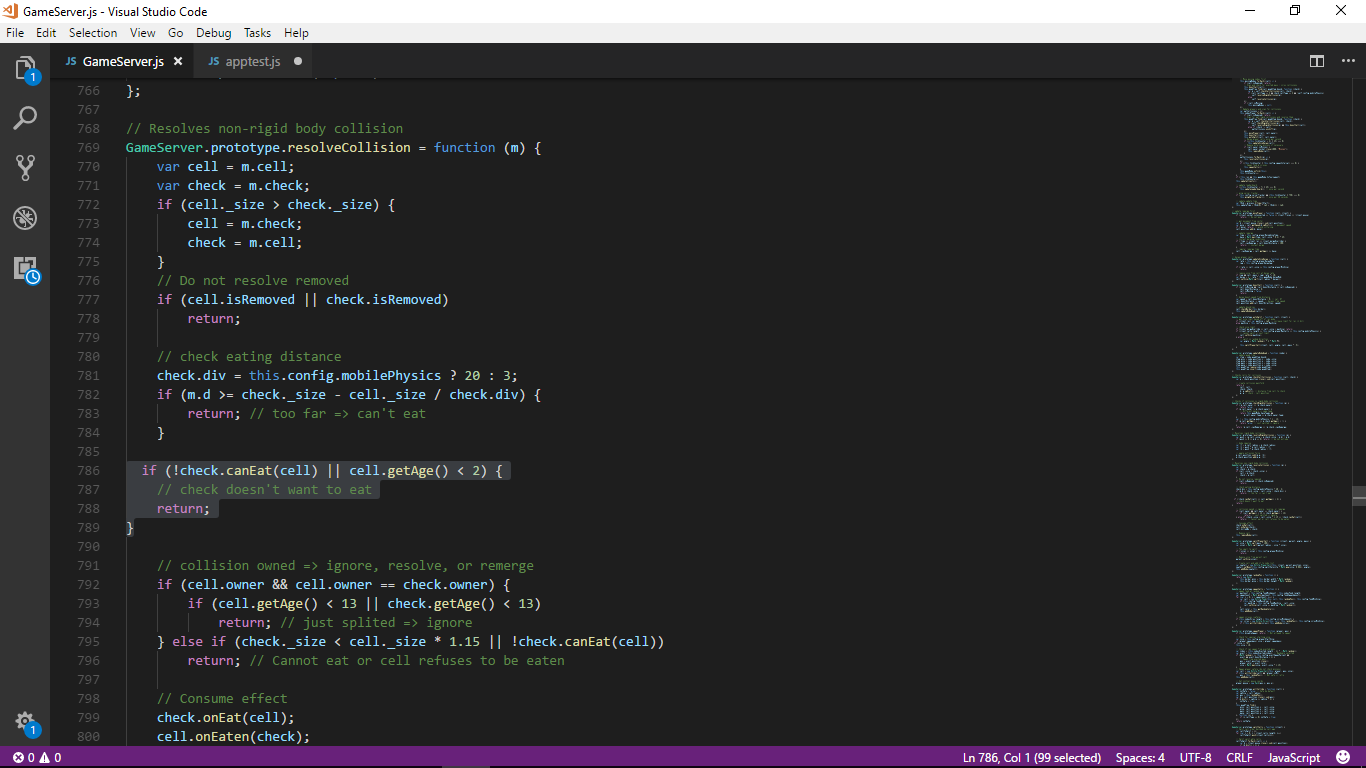The height and width of the screenshot is (768, 1366).
Task: Open the Debug menu
Action: [x=213, y=32]
